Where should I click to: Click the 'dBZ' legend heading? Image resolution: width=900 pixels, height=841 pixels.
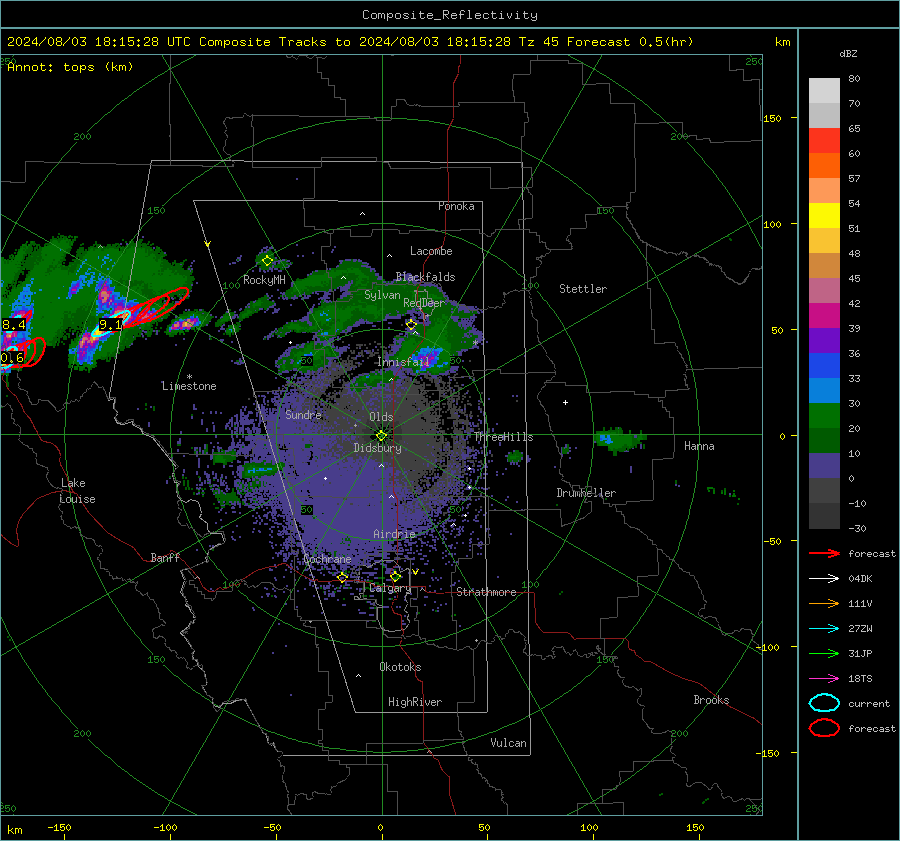848,53
